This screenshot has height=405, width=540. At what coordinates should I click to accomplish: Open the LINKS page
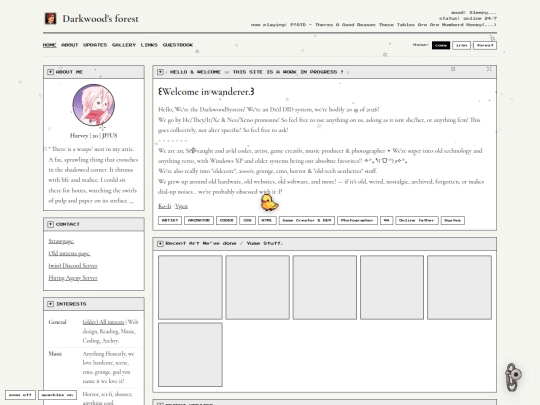149,45
